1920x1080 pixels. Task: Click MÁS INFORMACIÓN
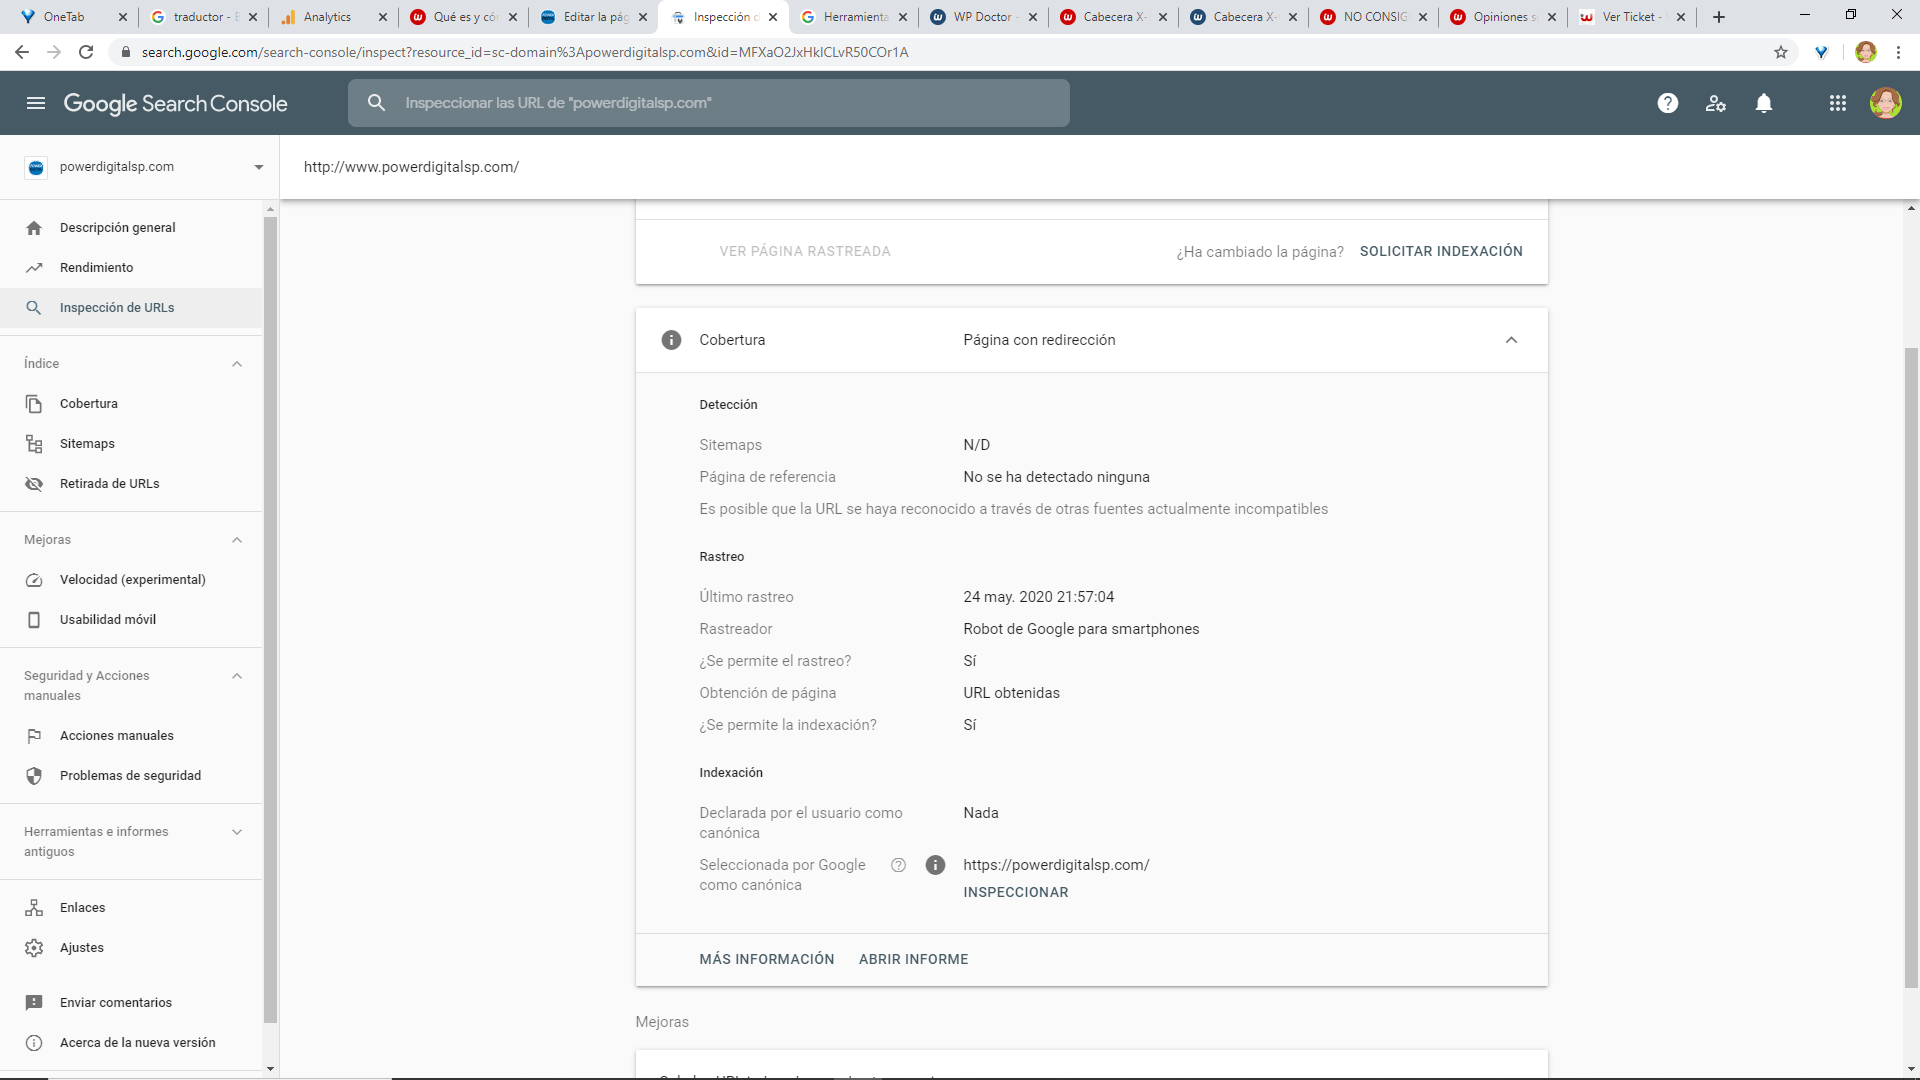tap(767, 959)
